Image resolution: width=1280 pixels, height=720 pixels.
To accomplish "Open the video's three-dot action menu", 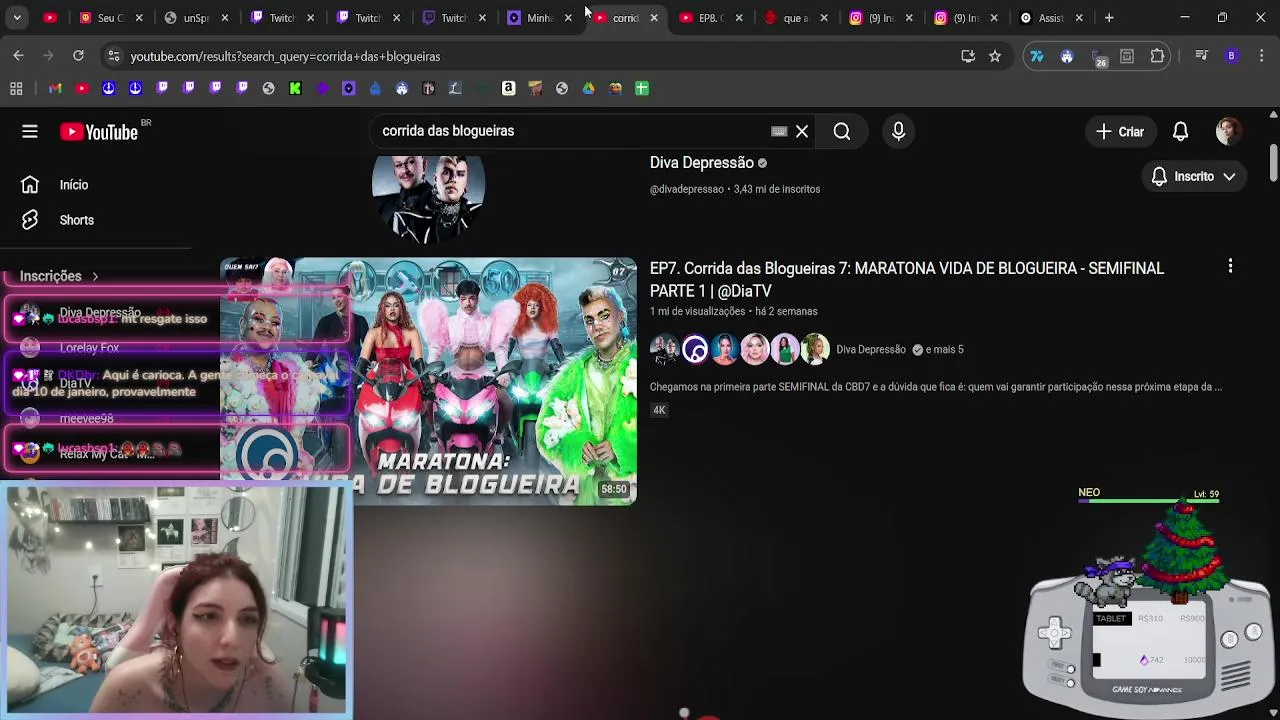I will coord(1230,266).
